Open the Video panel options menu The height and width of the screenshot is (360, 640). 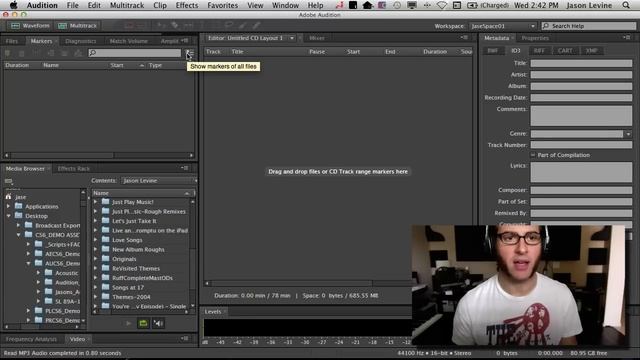[184, 338]
